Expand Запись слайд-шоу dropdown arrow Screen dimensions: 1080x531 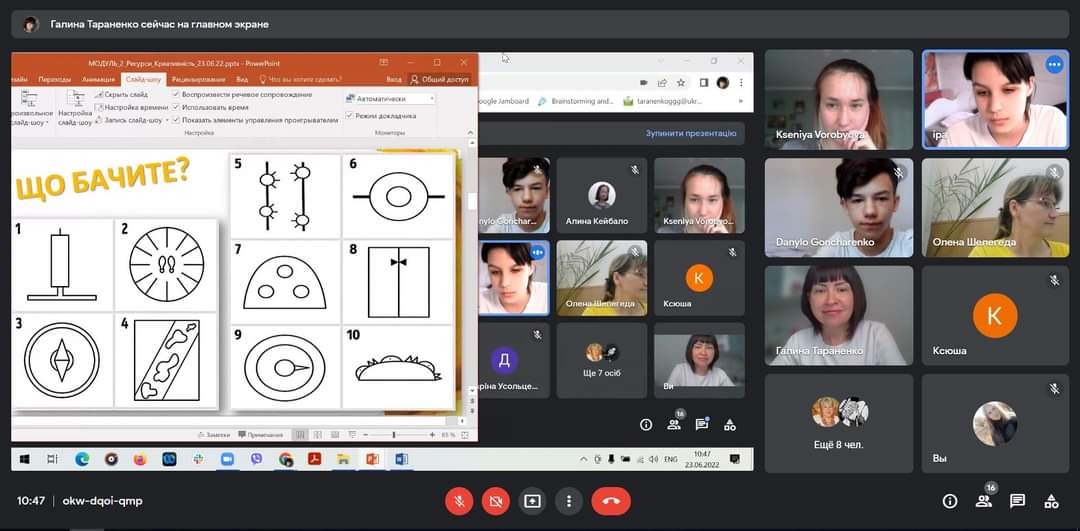coord(165,120)
